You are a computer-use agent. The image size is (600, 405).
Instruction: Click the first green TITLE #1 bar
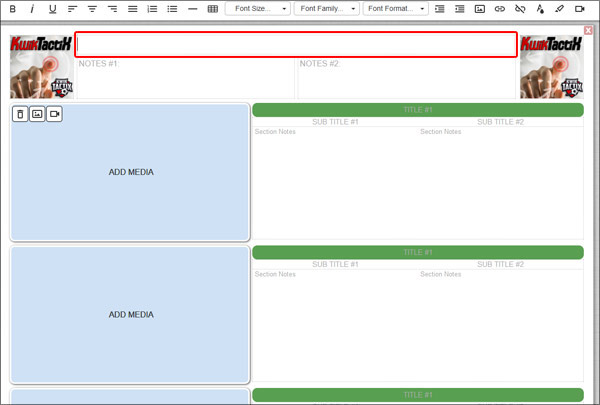point(417,110)
